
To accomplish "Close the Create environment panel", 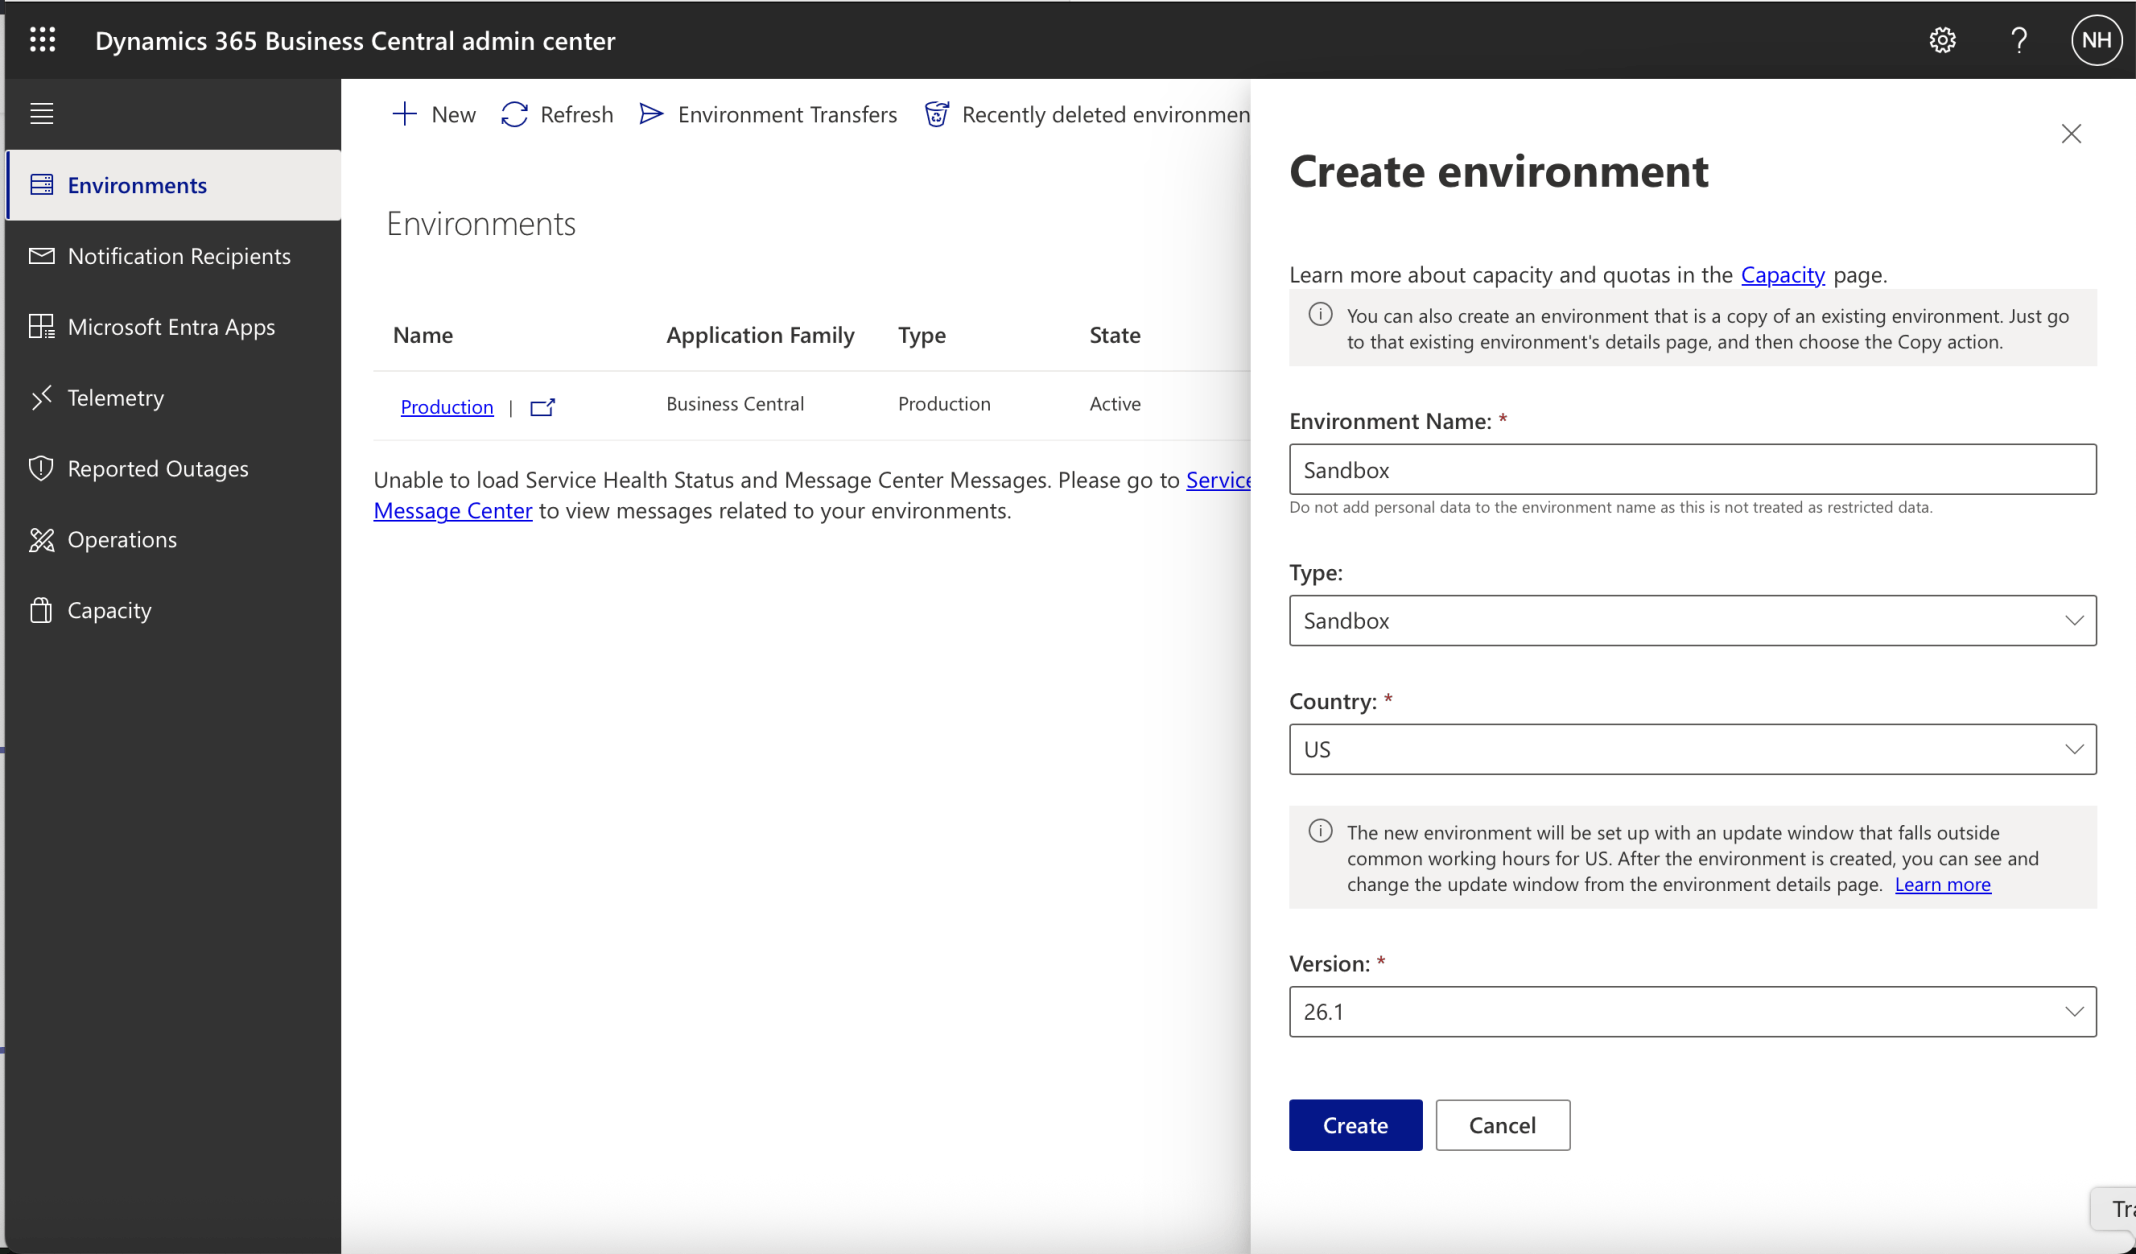I will point(2071,134).
